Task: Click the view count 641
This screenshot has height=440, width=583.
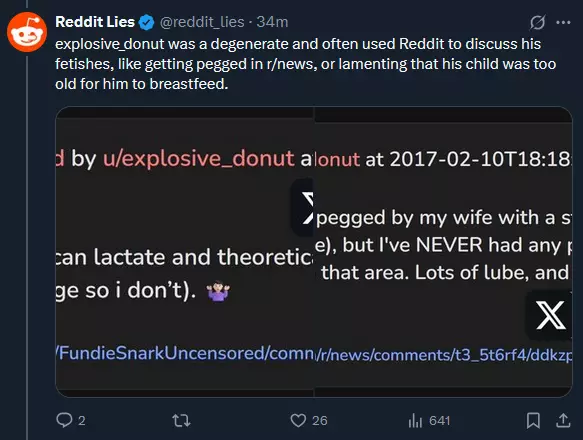Action: click(x=439, y=421)
